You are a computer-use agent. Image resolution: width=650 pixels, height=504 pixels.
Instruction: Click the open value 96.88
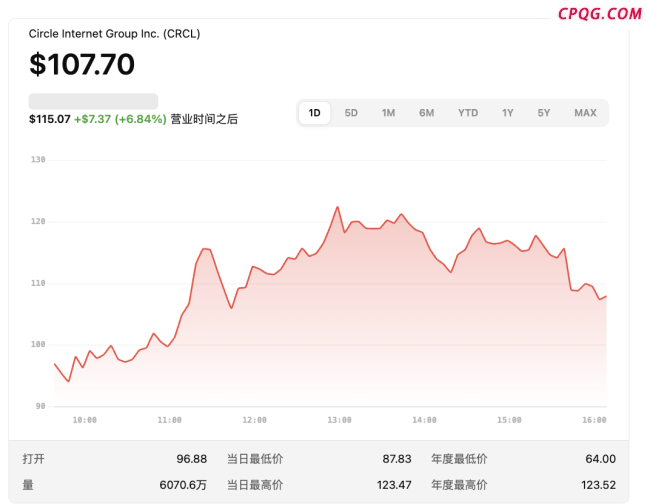[192, 459]
